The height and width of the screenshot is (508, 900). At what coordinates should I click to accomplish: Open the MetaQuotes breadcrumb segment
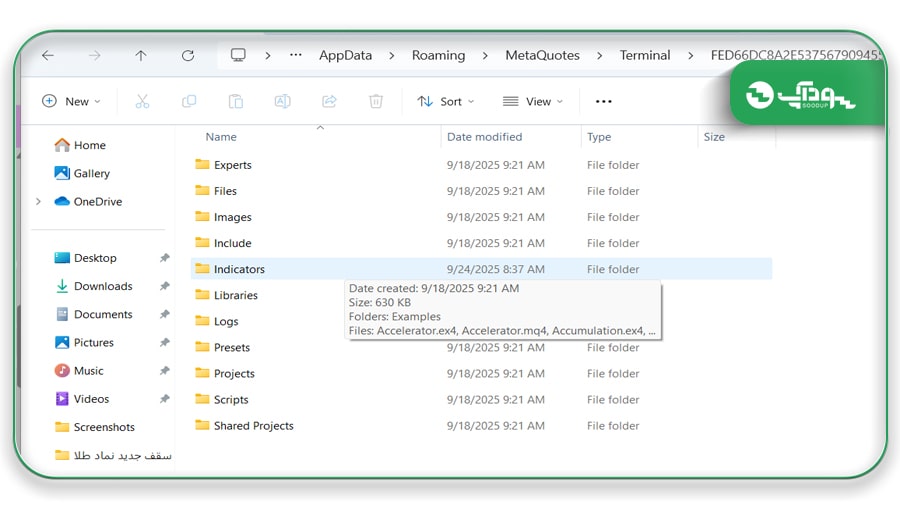coord(542,55)
